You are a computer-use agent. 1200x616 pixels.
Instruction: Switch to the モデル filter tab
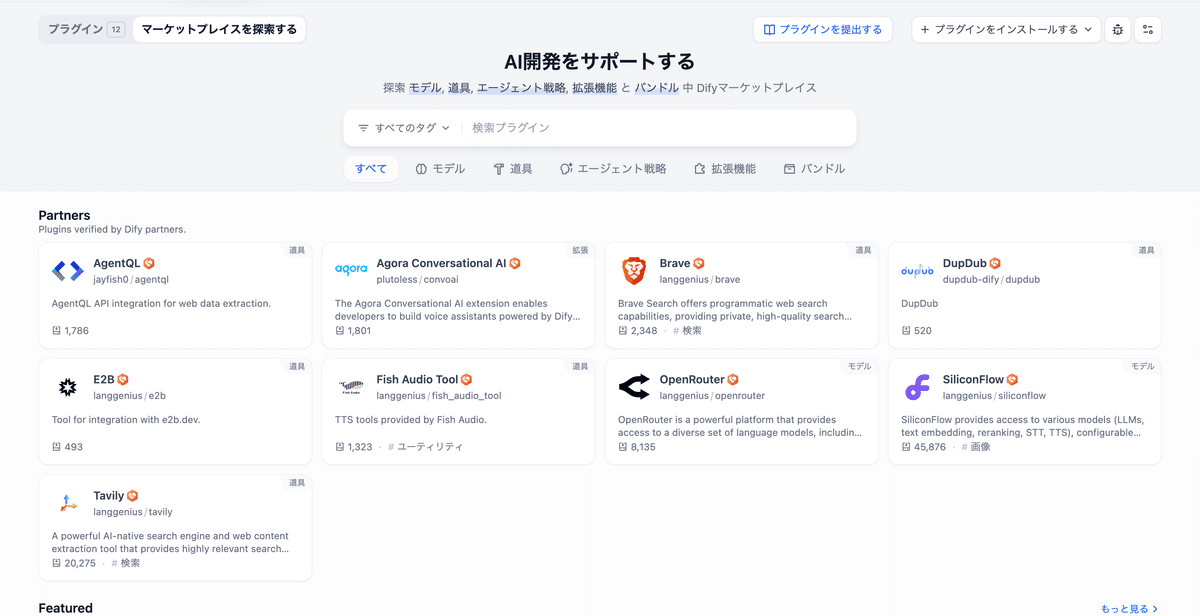443,168
